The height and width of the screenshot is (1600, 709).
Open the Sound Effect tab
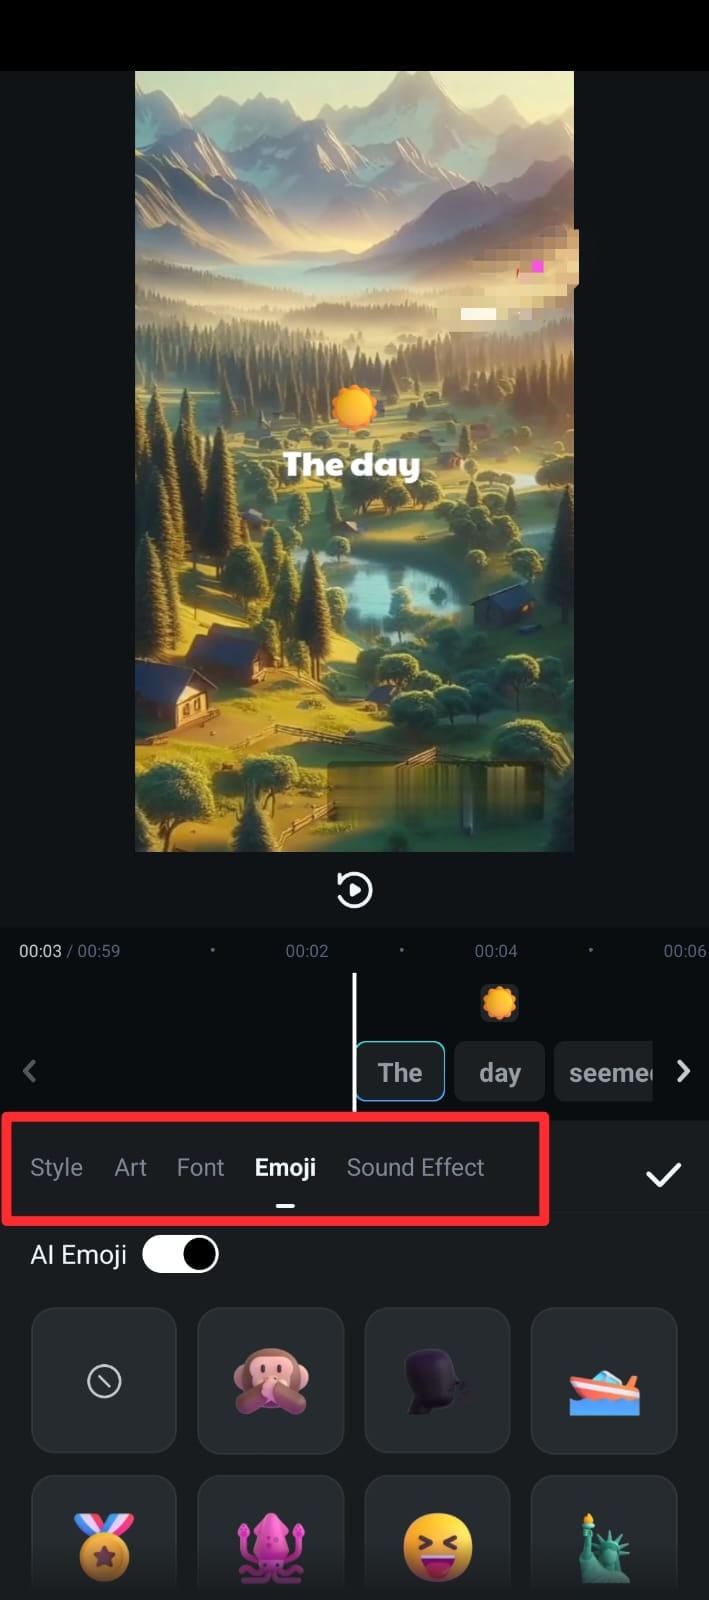coord(415,1167)
